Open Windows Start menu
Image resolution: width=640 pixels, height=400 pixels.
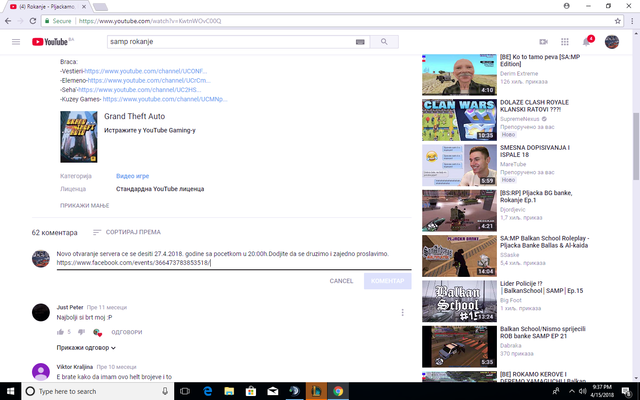[11, 391]
